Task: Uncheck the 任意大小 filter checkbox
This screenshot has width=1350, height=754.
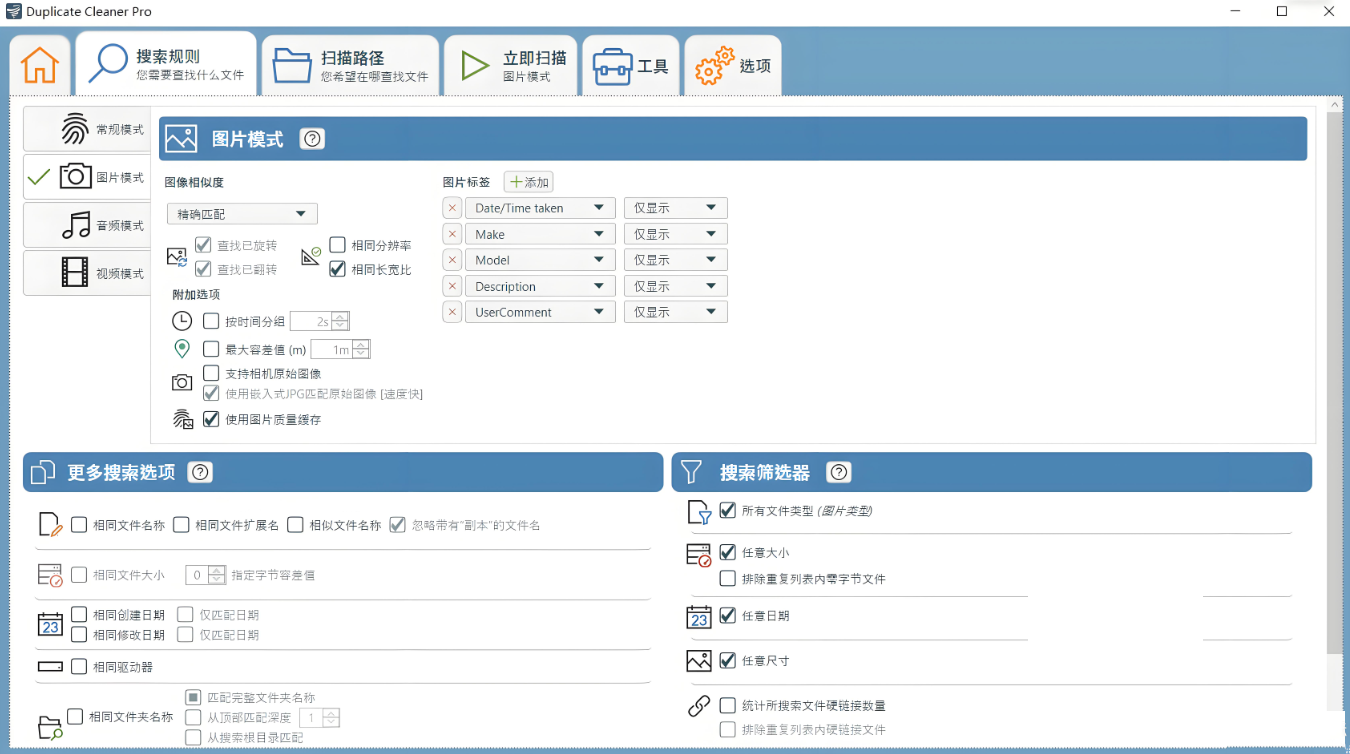Action: click(728, 552)
